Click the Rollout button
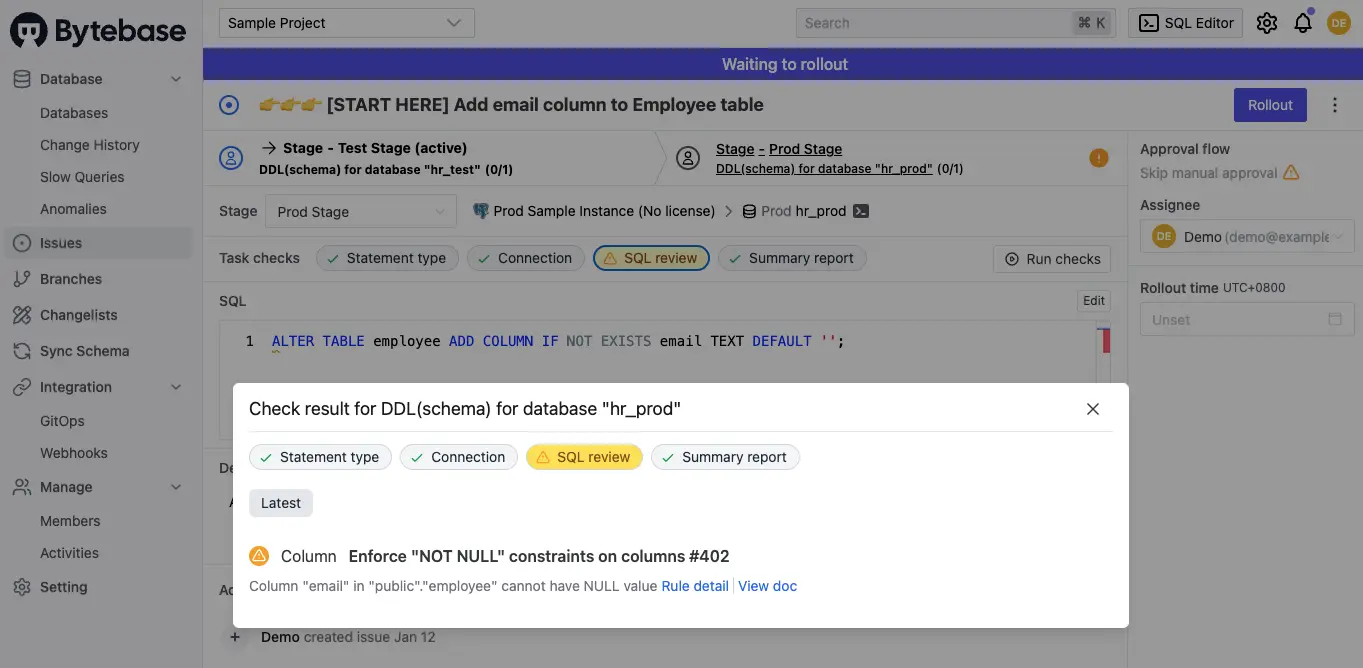This screenshot has height=668, width=1363. (x=1269, y=104)
